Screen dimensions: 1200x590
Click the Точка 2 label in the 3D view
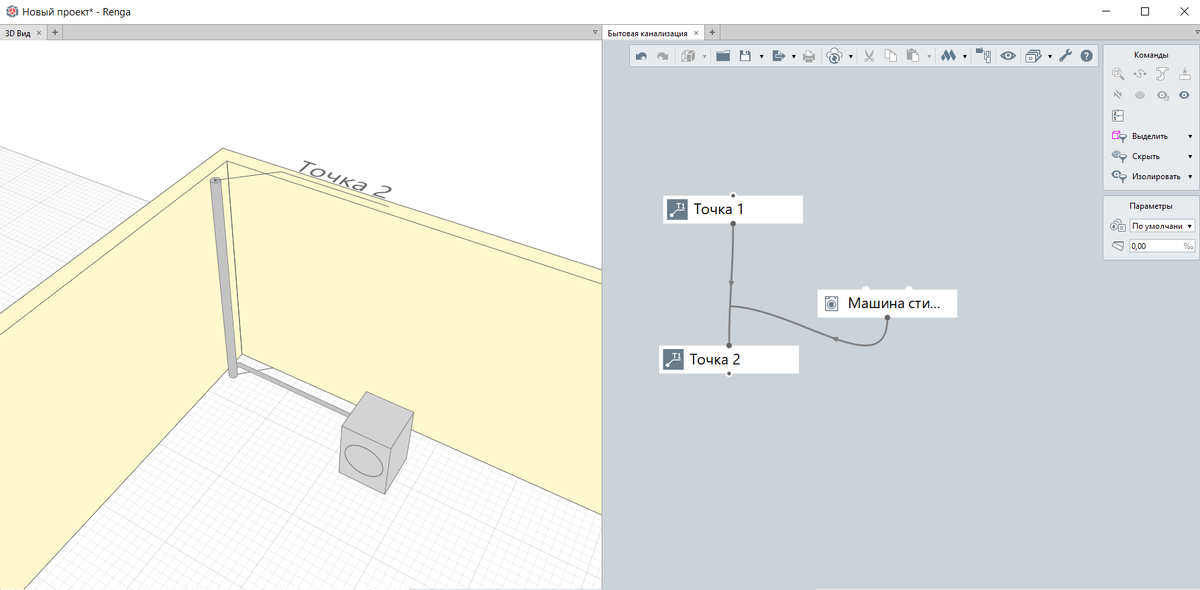[x=346, y=179]
